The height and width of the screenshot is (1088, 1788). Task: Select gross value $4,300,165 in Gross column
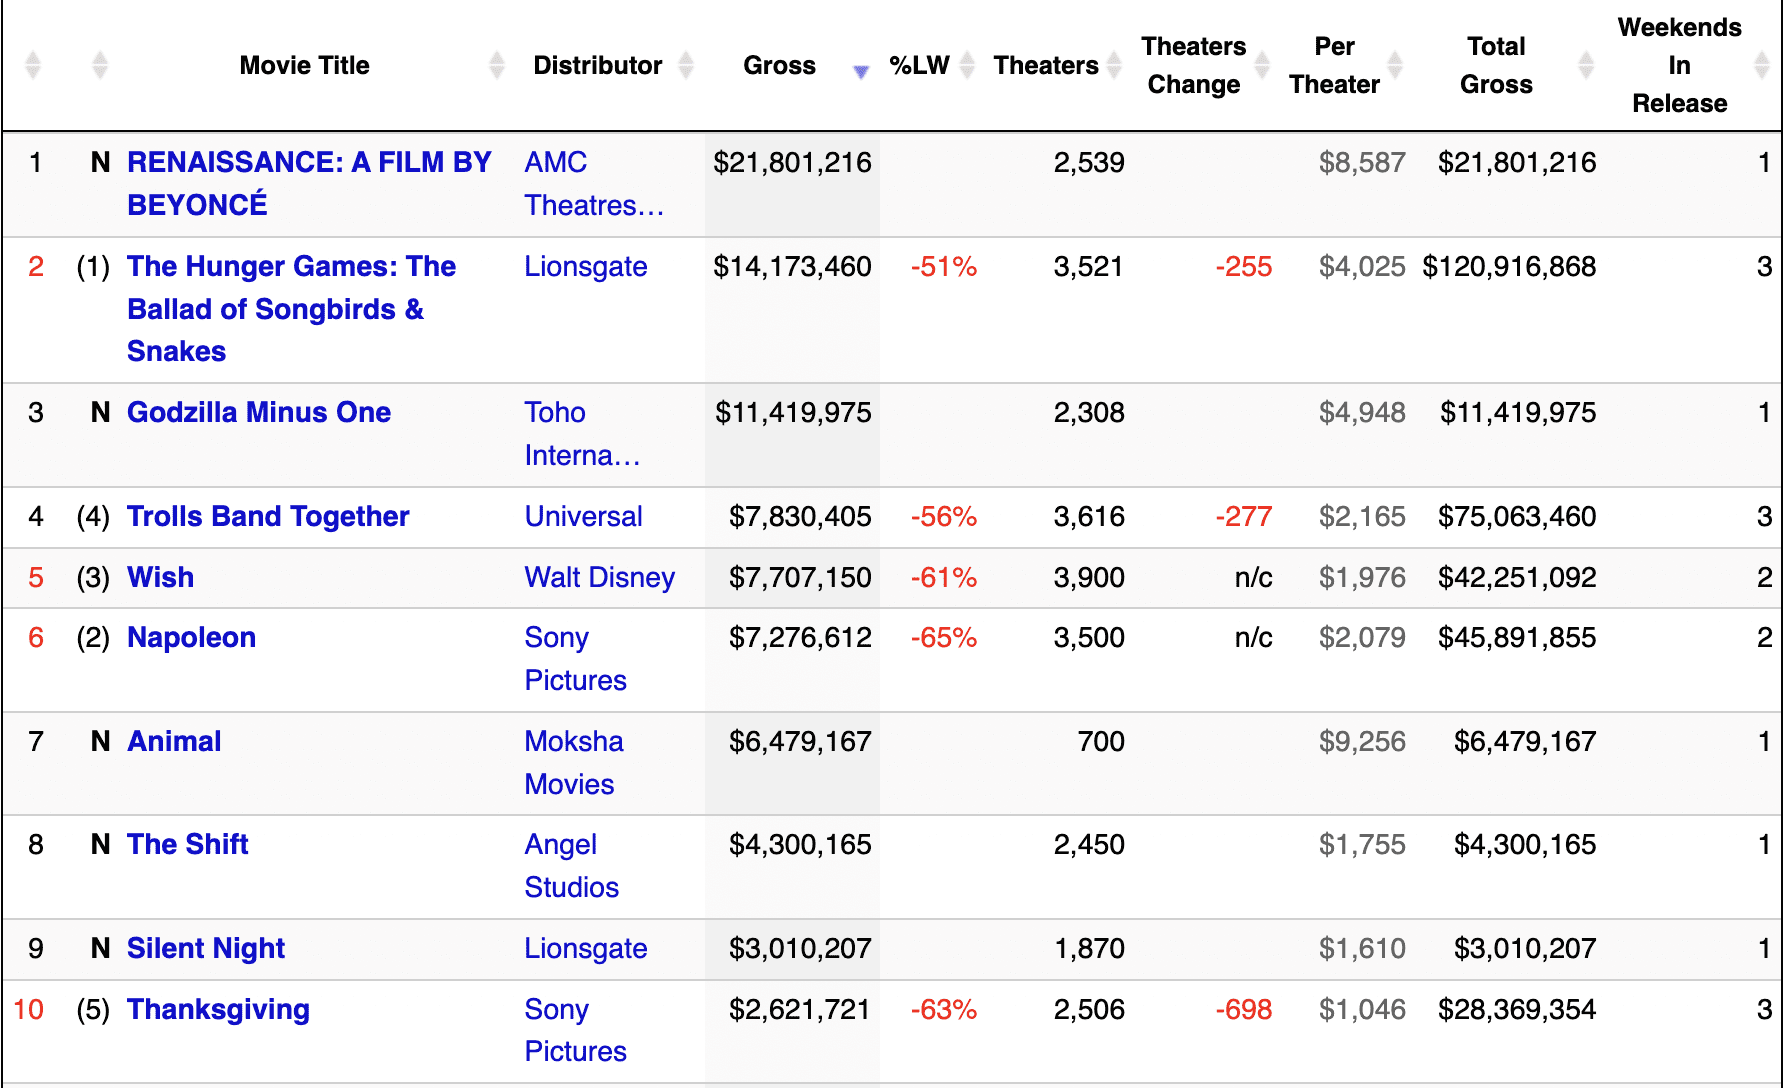[x=800, y=844]
